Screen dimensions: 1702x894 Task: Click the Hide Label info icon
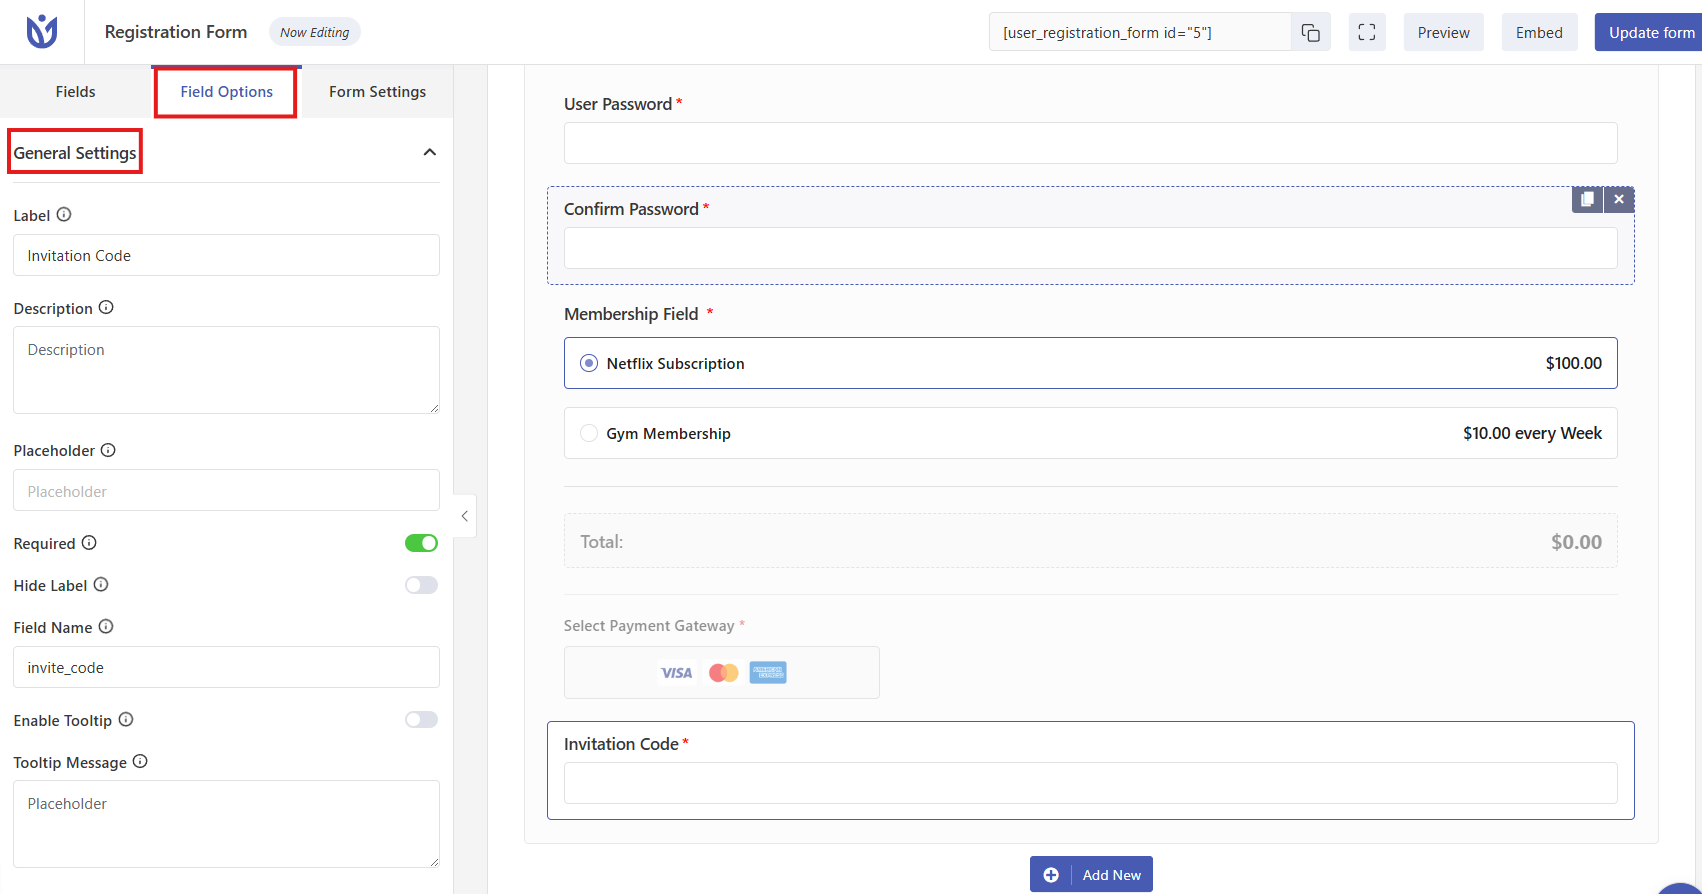[101, 584]
